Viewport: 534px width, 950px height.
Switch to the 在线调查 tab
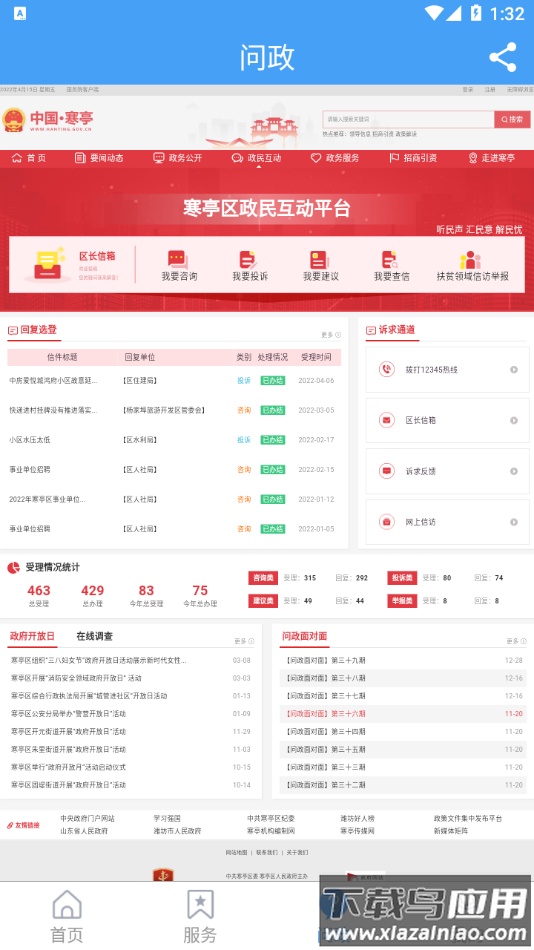94,636
